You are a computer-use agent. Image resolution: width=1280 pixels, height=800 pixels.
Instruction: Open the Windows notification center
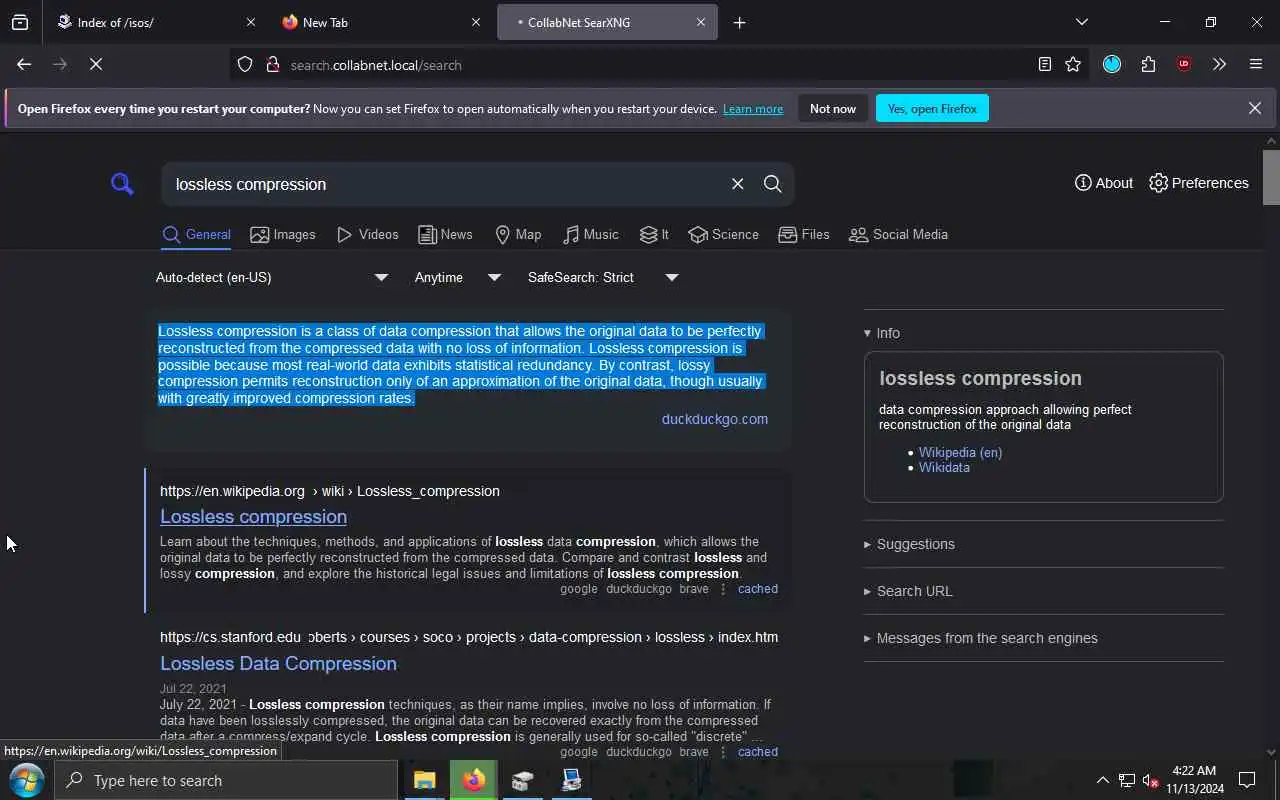coord(1247,780)
